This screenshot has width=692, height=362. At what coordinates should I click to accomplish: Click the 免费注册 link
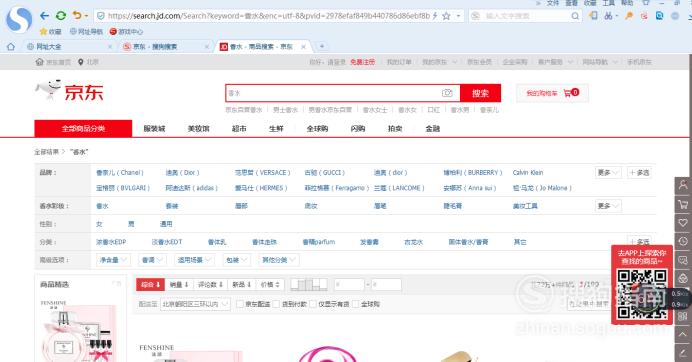362,62
